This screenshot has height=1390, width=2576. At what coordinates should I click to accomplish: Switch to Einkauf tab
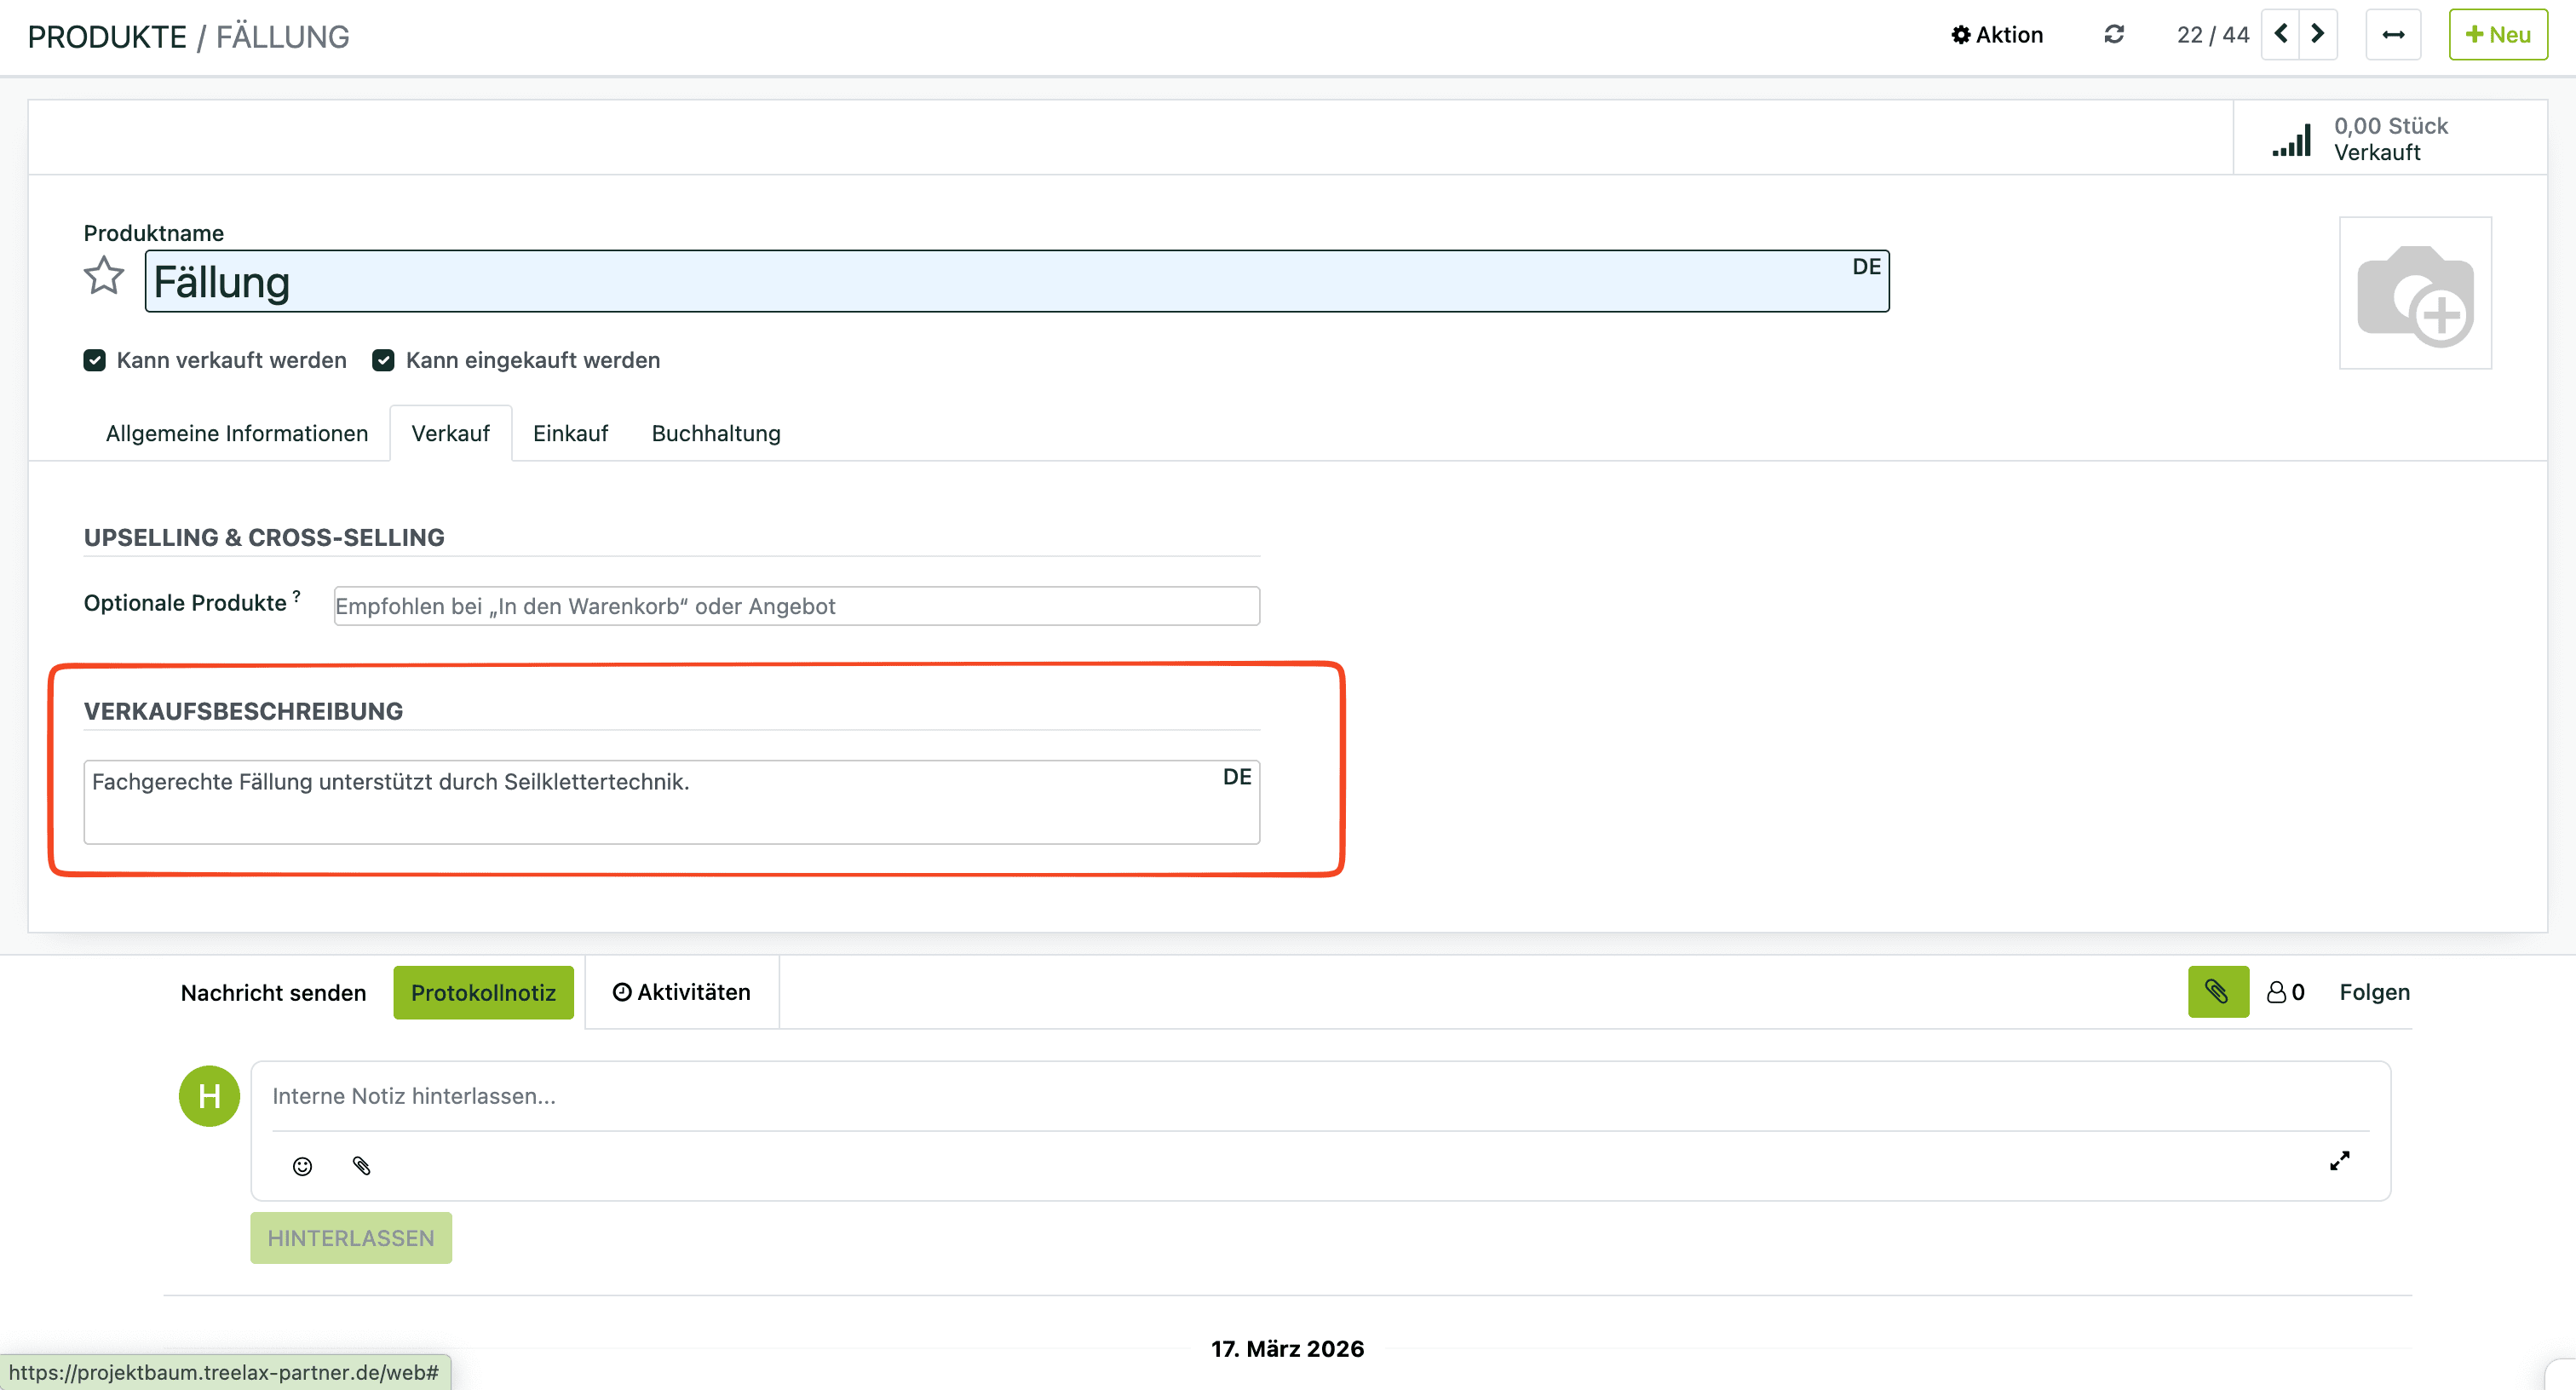pyautogui.click(x=570, y=433)
